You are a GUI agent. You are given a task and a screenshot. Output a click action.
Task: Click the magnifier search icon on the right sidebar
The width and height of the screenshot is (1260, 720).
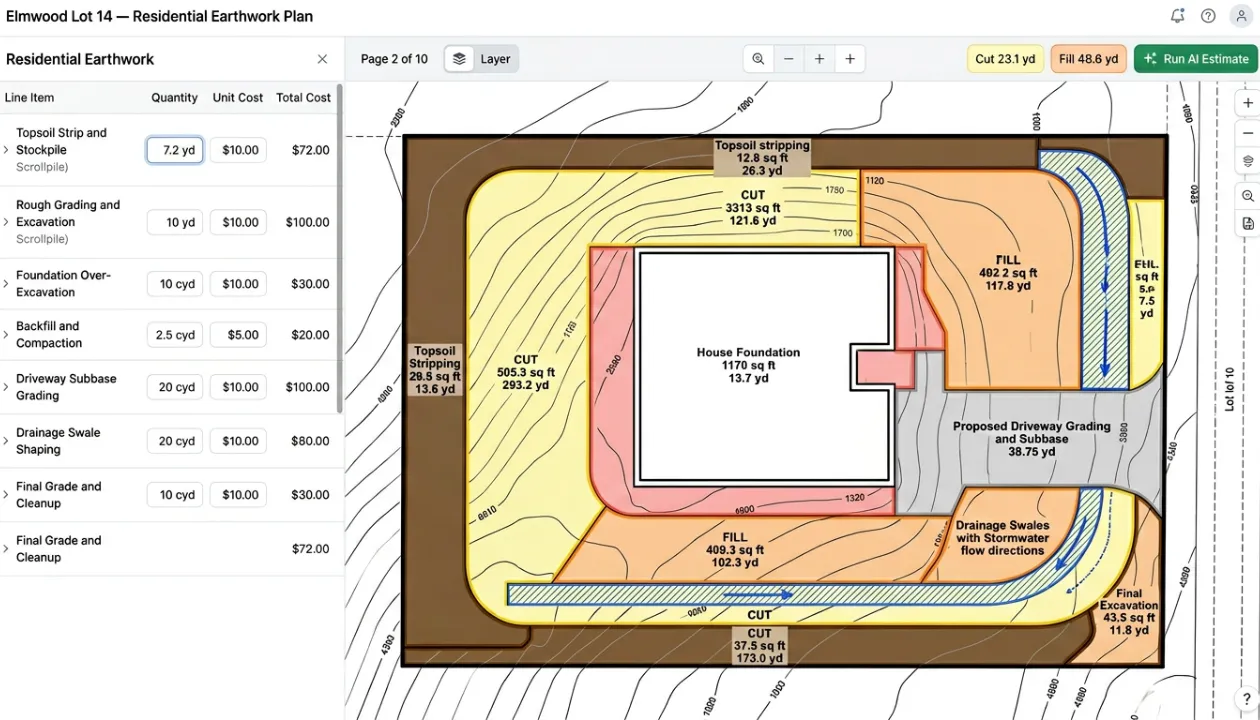[x=1247, y=196]
